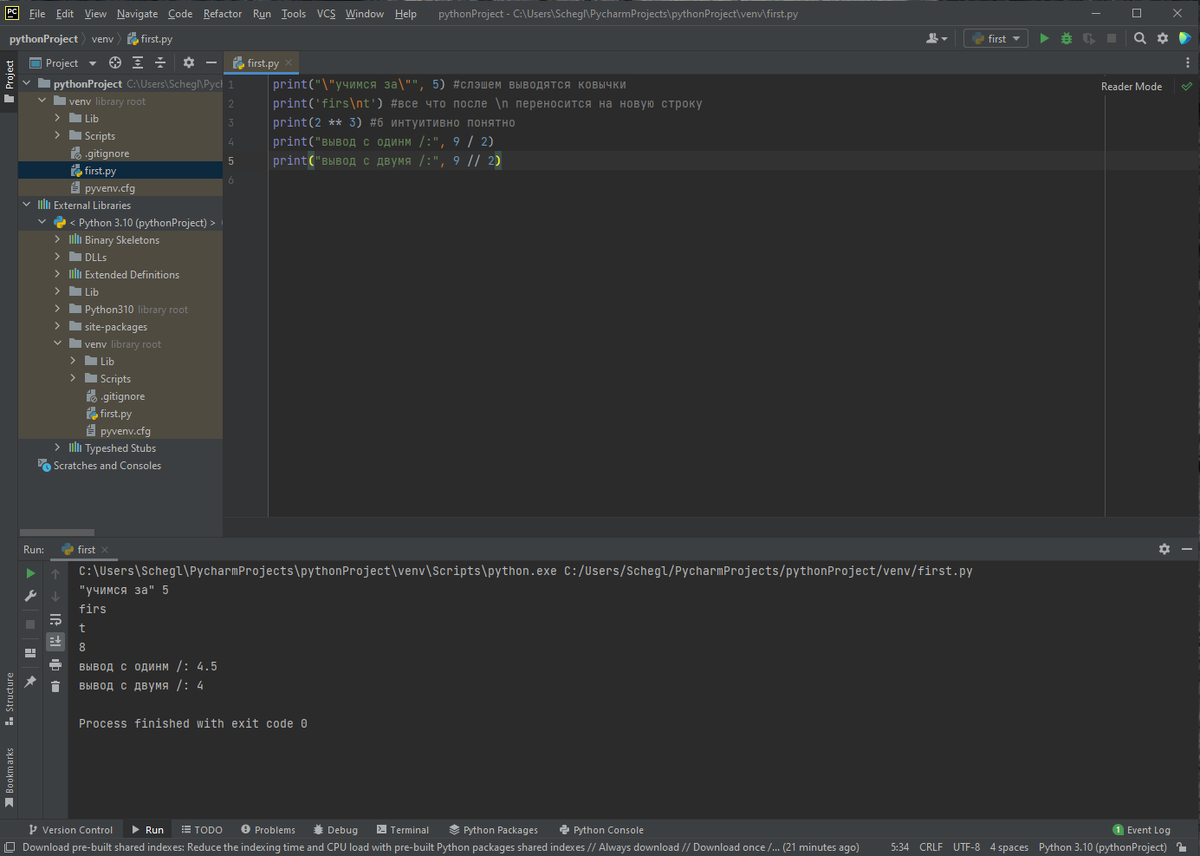Toggle scroll to end in Run console
This screenshot has height=856, width=1200.
click(x=56, y=641)
